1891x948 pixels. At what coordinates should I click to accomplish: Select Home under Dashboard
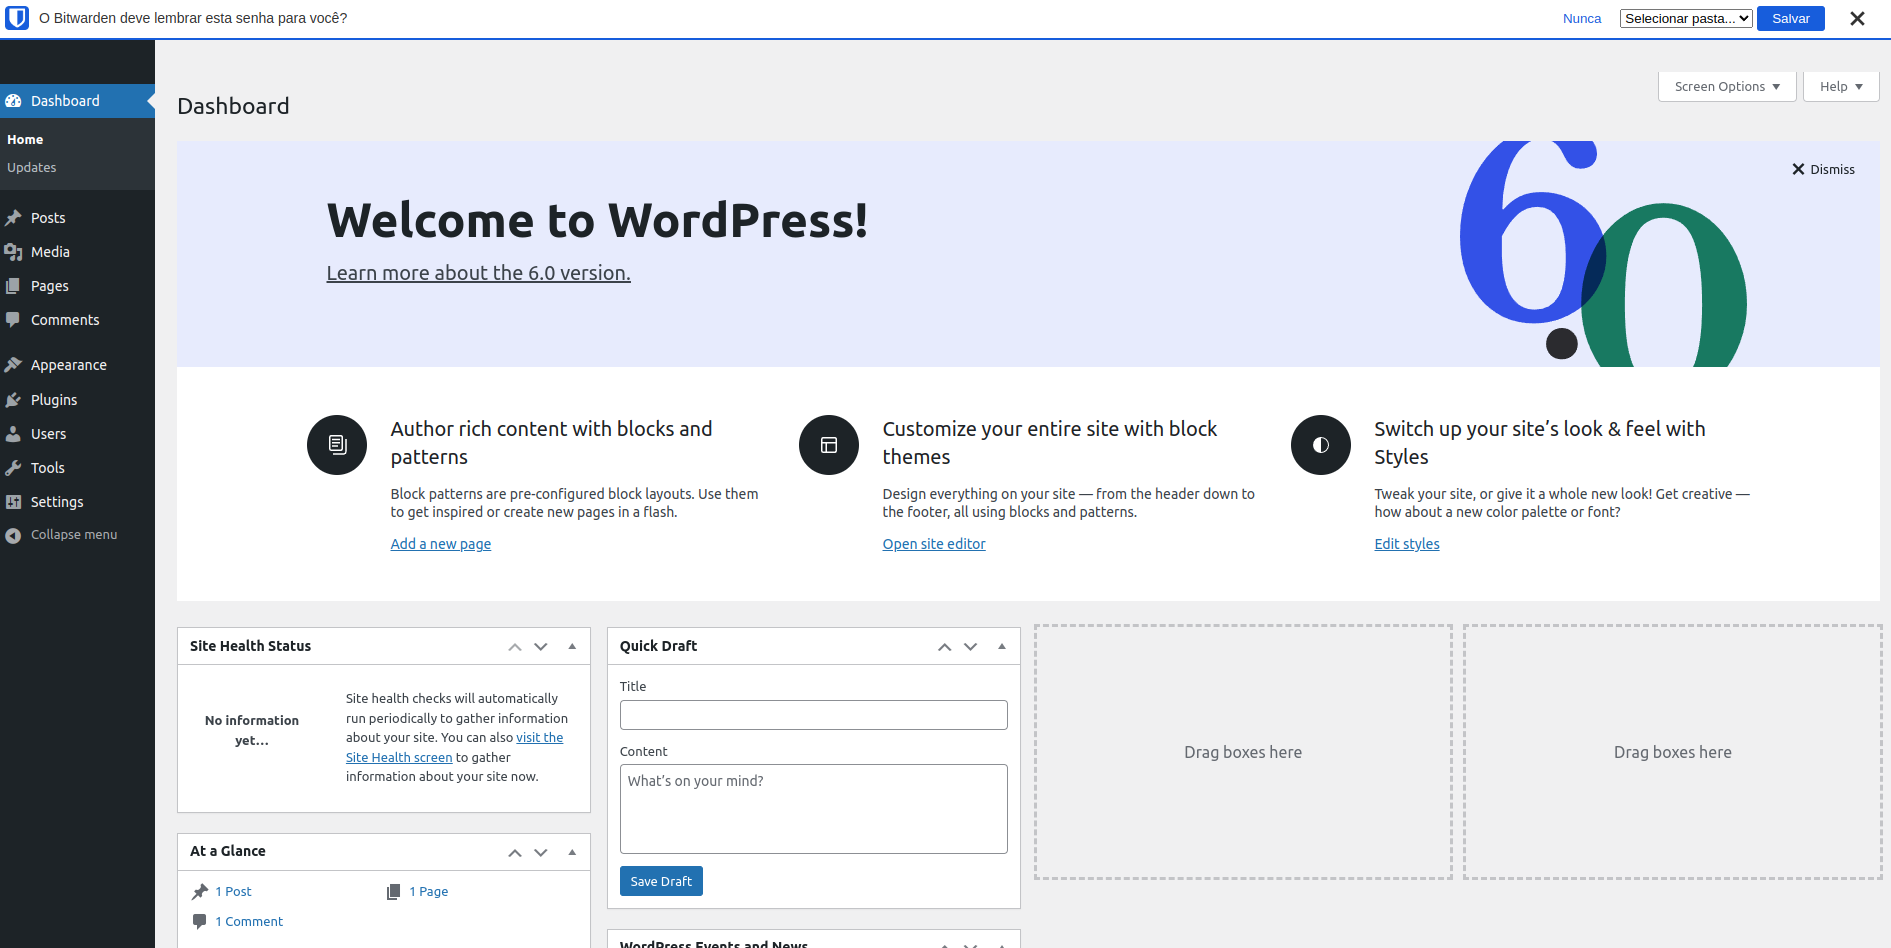[x=25, y=139]
